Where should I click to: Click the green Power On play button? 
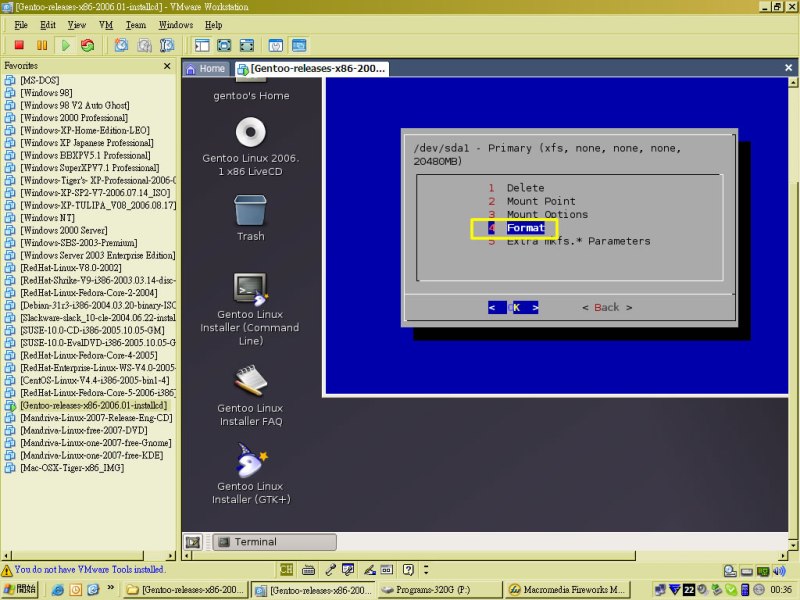[x=65, y=45]
